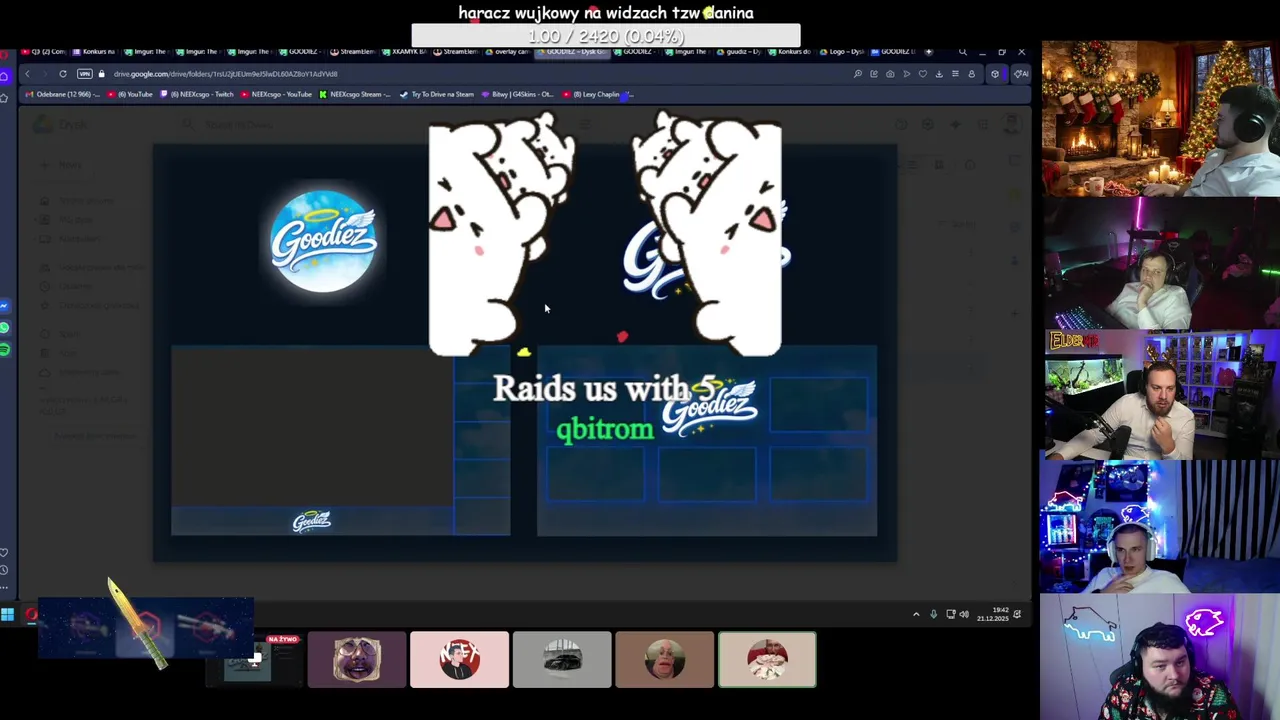Open the 'NEEXcsgo - YouTube' bookmark
The image size is (1280, 720).
(276, 94)
